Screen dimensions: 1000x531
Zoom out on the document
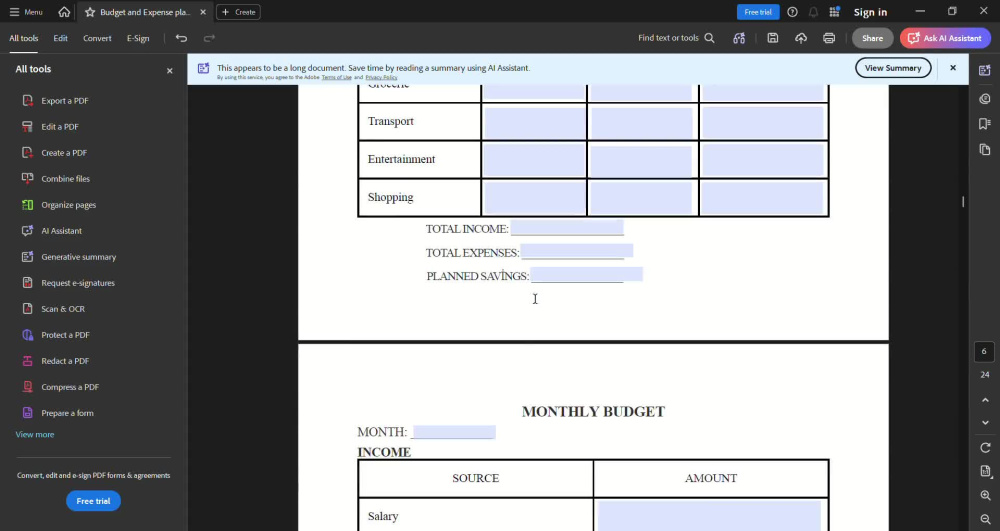pyautogui.click(x=985, y=520)
